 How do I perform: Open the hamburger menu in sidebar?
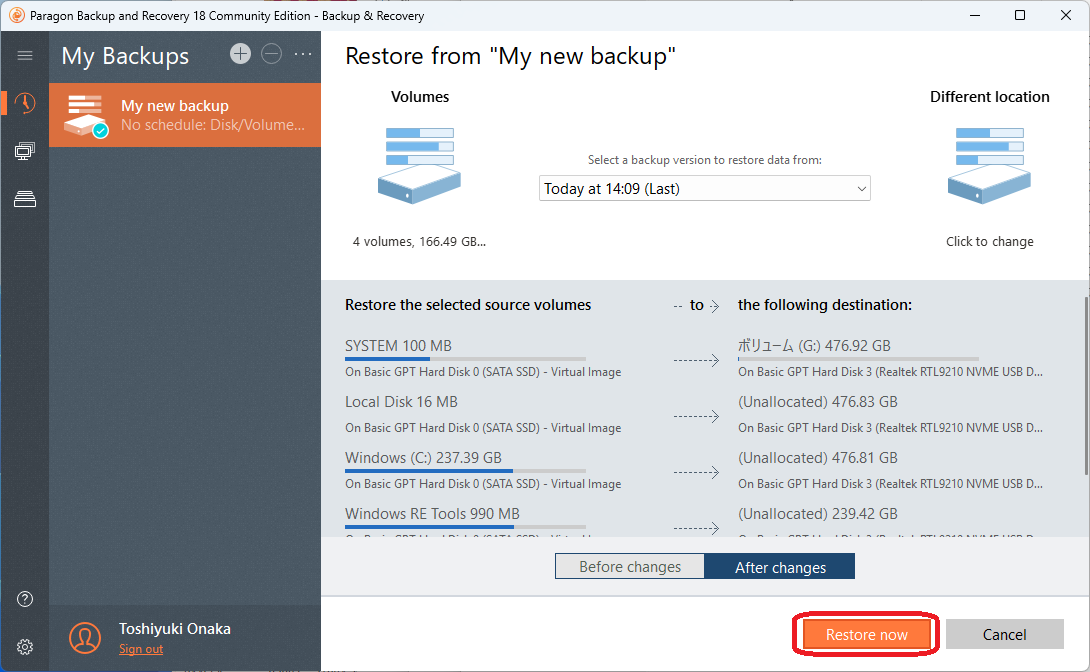pyautogui.click(x=25, y=56)
